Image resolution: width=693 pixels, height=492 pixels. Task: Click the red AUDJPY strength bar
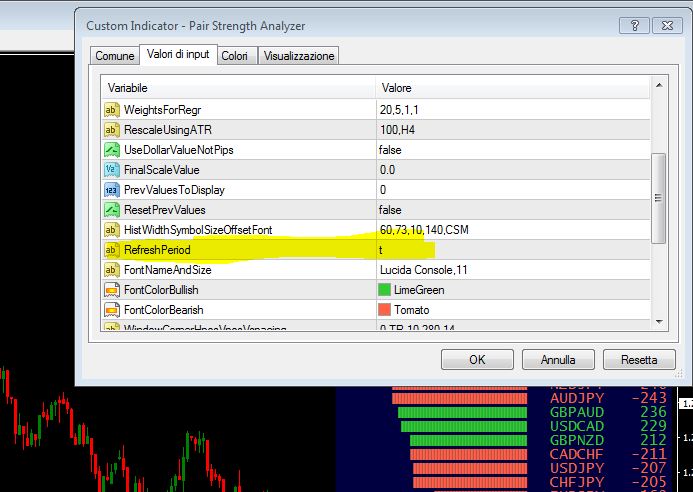(459, 398)
